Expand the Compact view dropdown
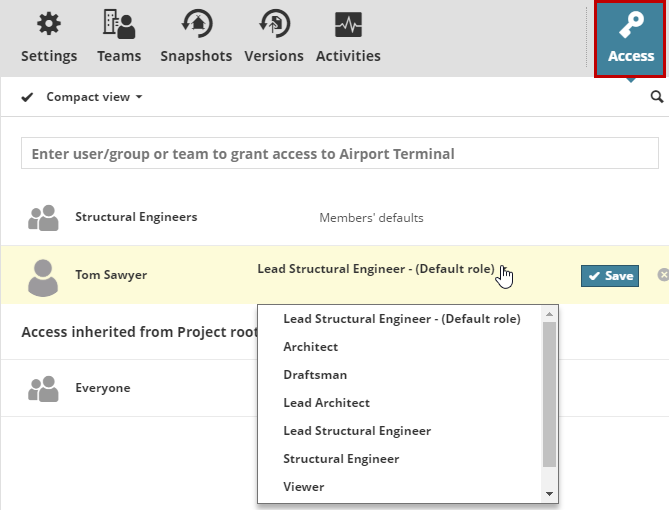 (x=94, y=97)
